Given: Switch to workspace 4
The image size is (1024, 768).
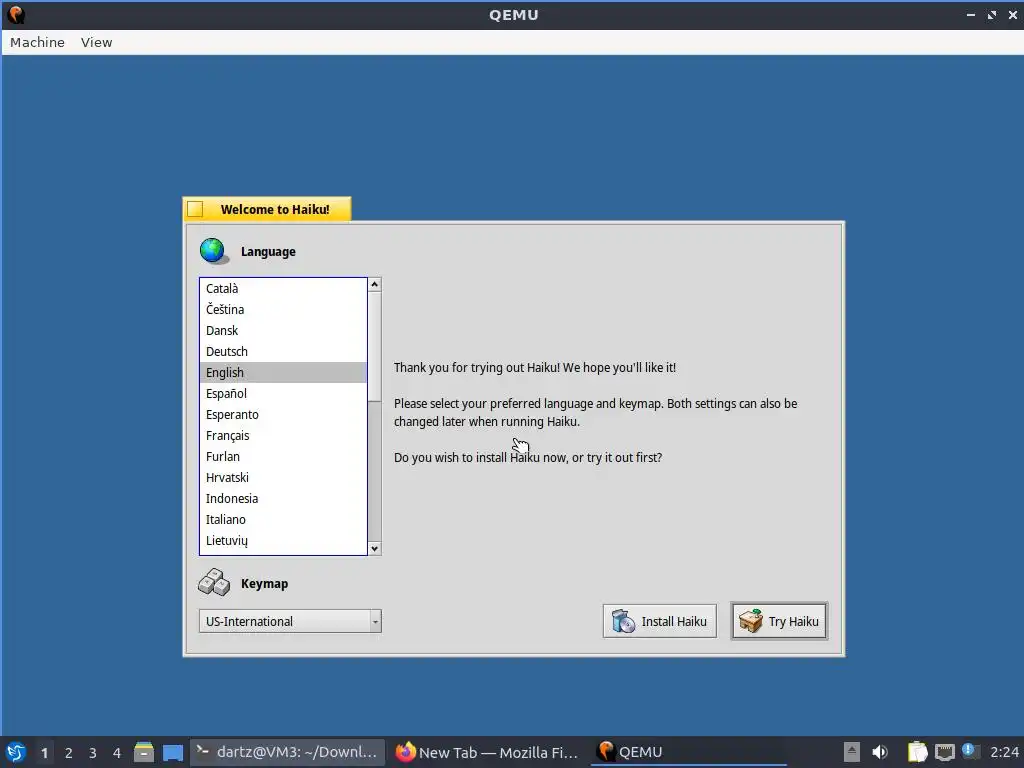Looking at the screenshot, I should coord(117,753).
